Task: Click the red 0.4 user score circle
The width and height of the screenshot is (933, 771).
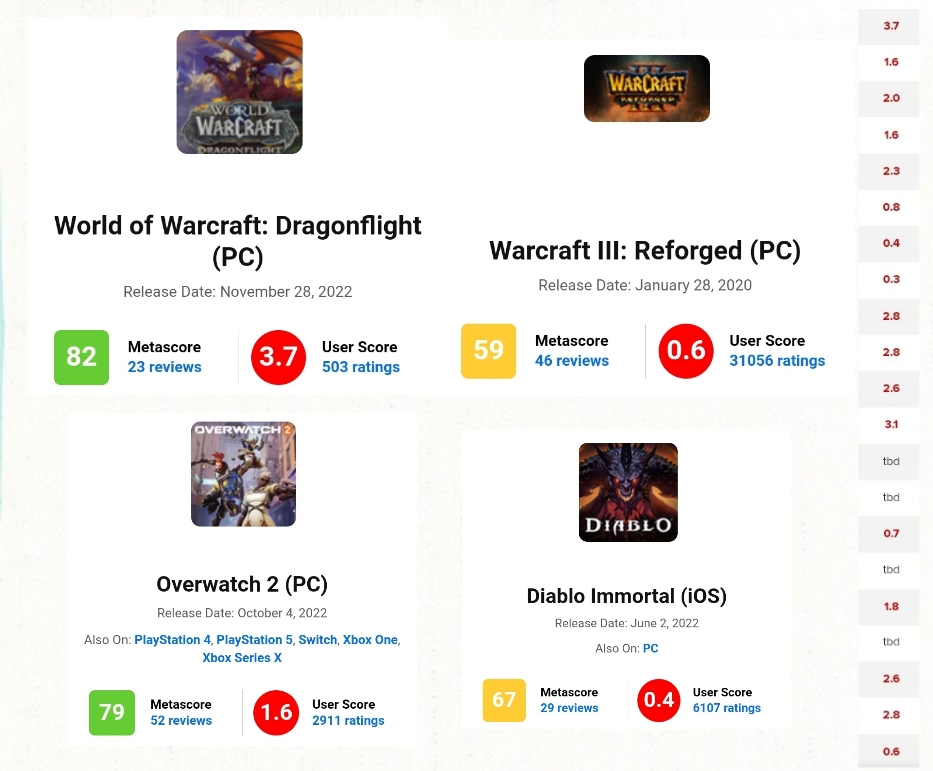Action: tap(659, 700)
